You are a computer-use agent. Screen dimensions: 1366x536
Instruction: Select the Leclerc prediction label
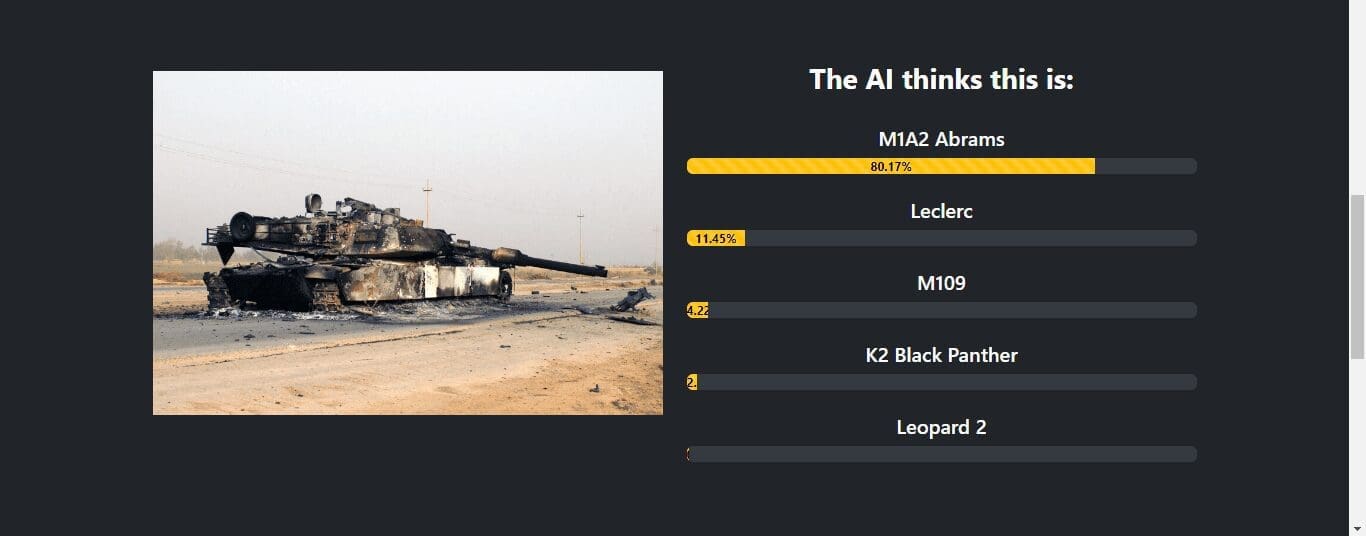(x=941, y=211)
